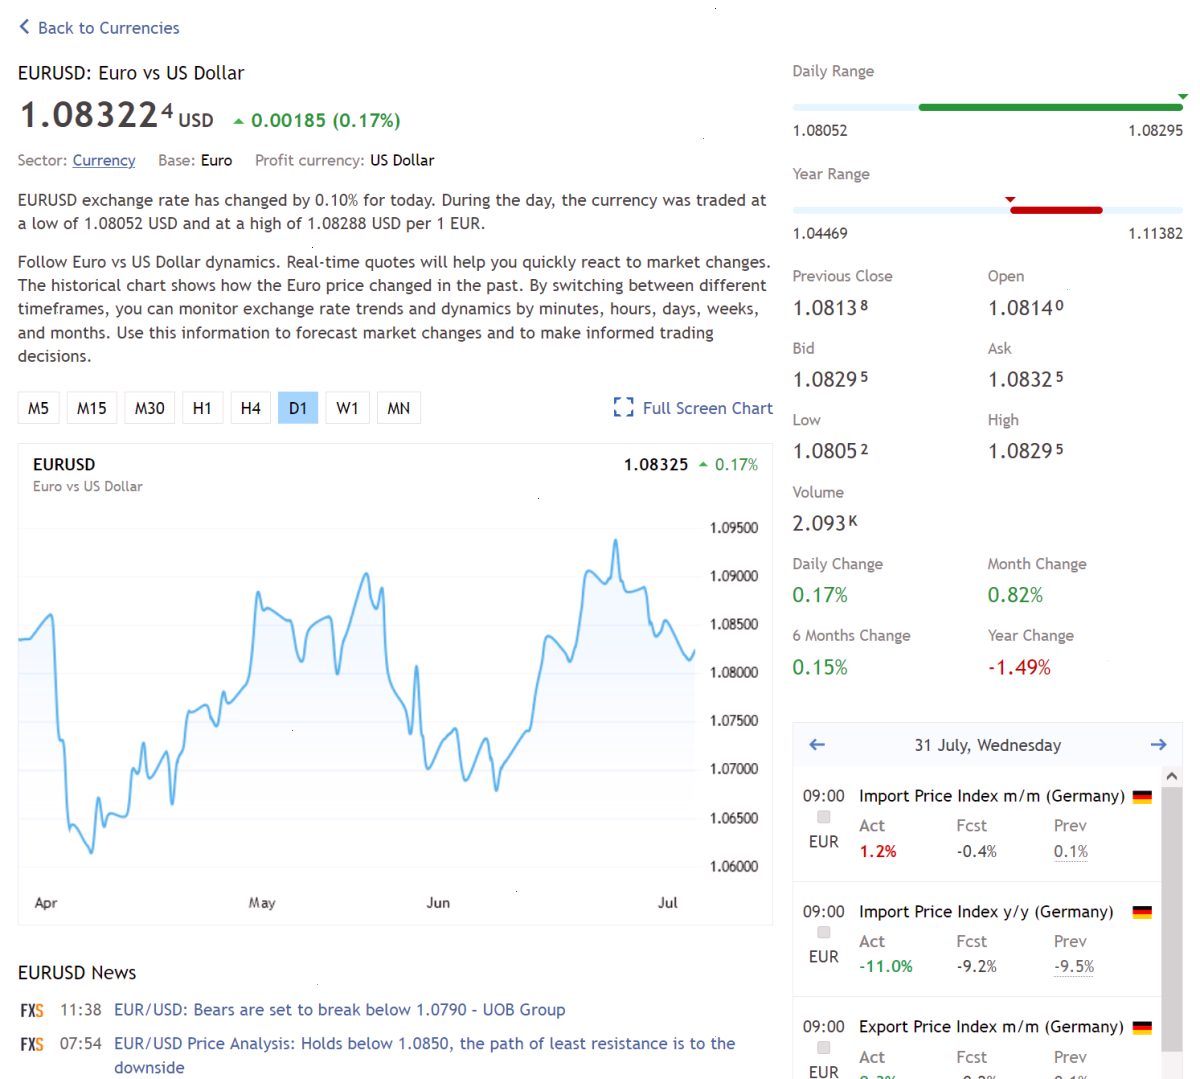Go to previous calendar day arrow
Image resolution: width=1200 pixels, height=1079 pixels.
(817, 744)
